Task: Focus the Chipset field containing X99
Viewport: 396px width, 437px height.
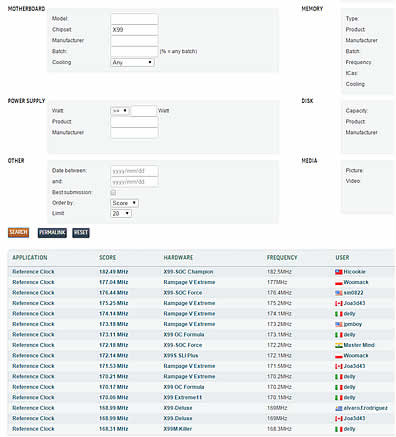Action: click(x=134, y=30)
